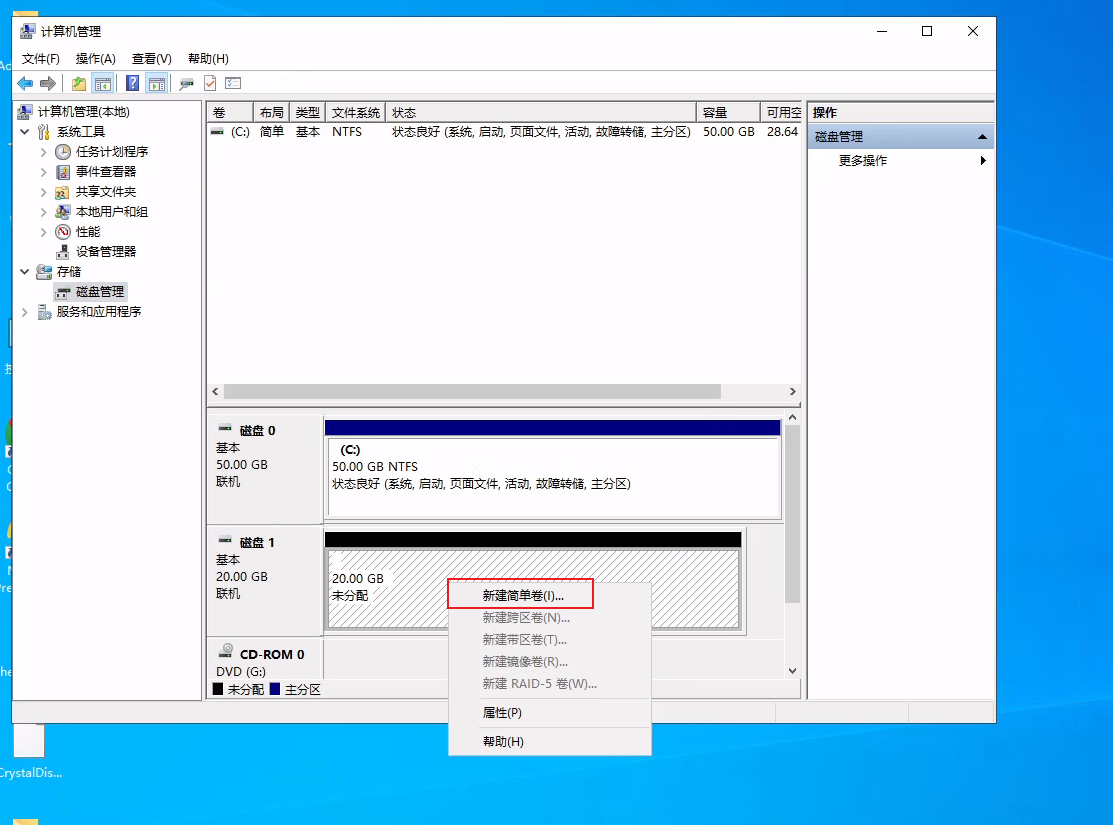This screenshot has height=825, width=1113.
Task: Click the Back arrow toolbar icon
Action: (x=25, y=84)
